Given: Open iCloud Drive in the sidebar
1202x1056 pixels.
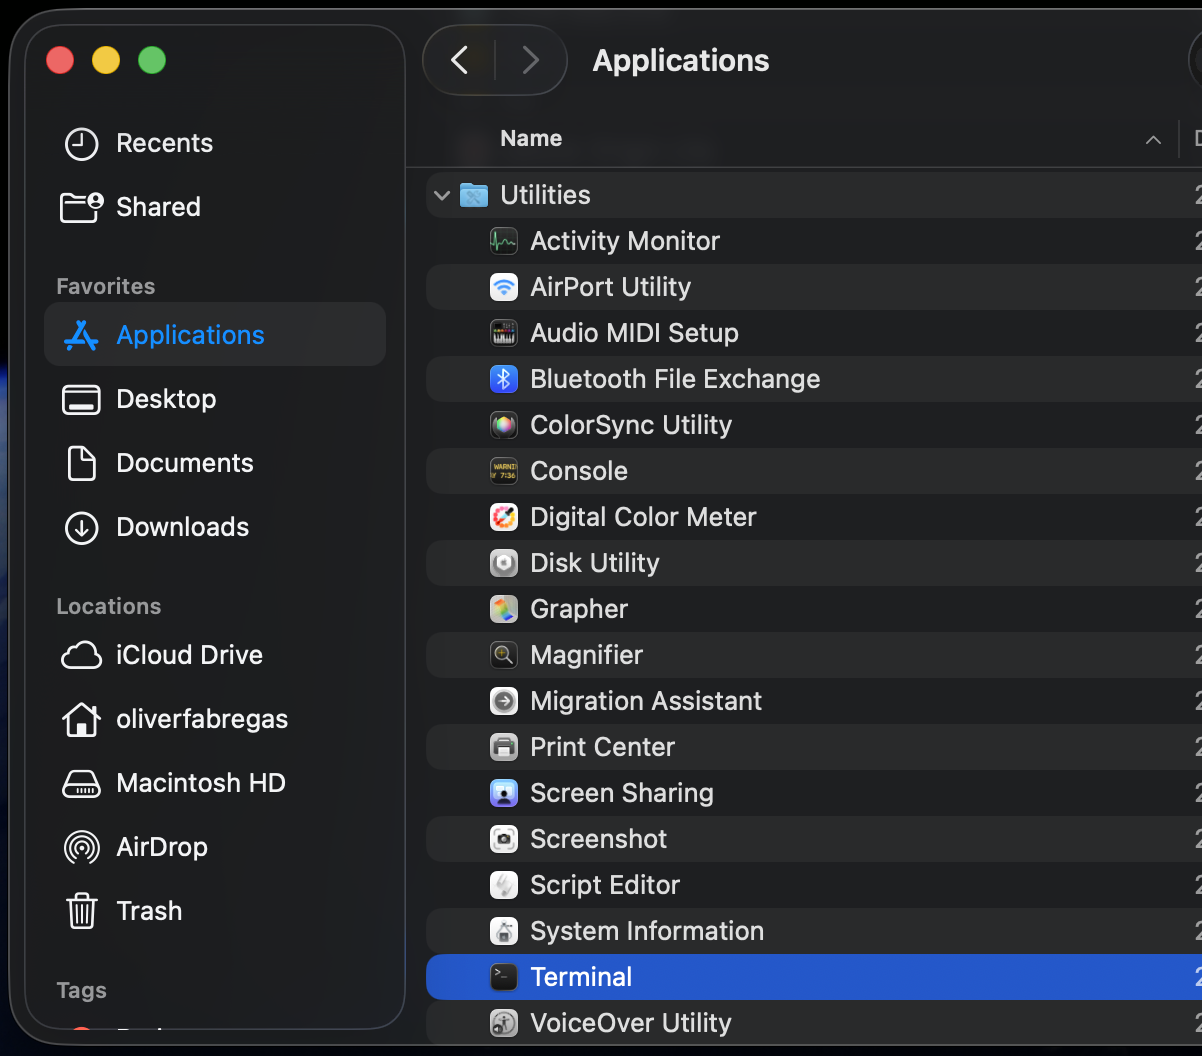Looking at the screenshot, I should pos(190,655).
